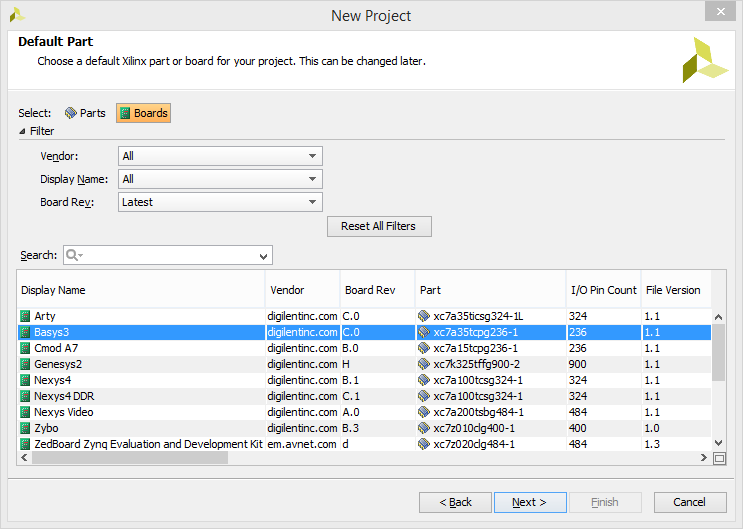Click em.avnet.com vendor cell
This screenshot has height=529, width=743.
point(302,444)
